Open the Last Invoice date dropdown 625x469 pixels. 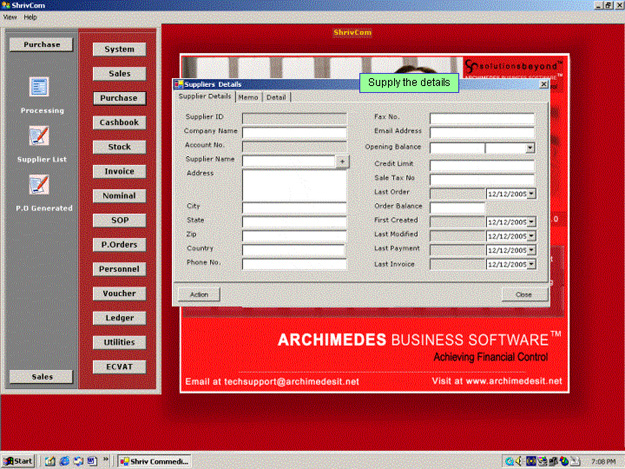[x=531, y=264]
